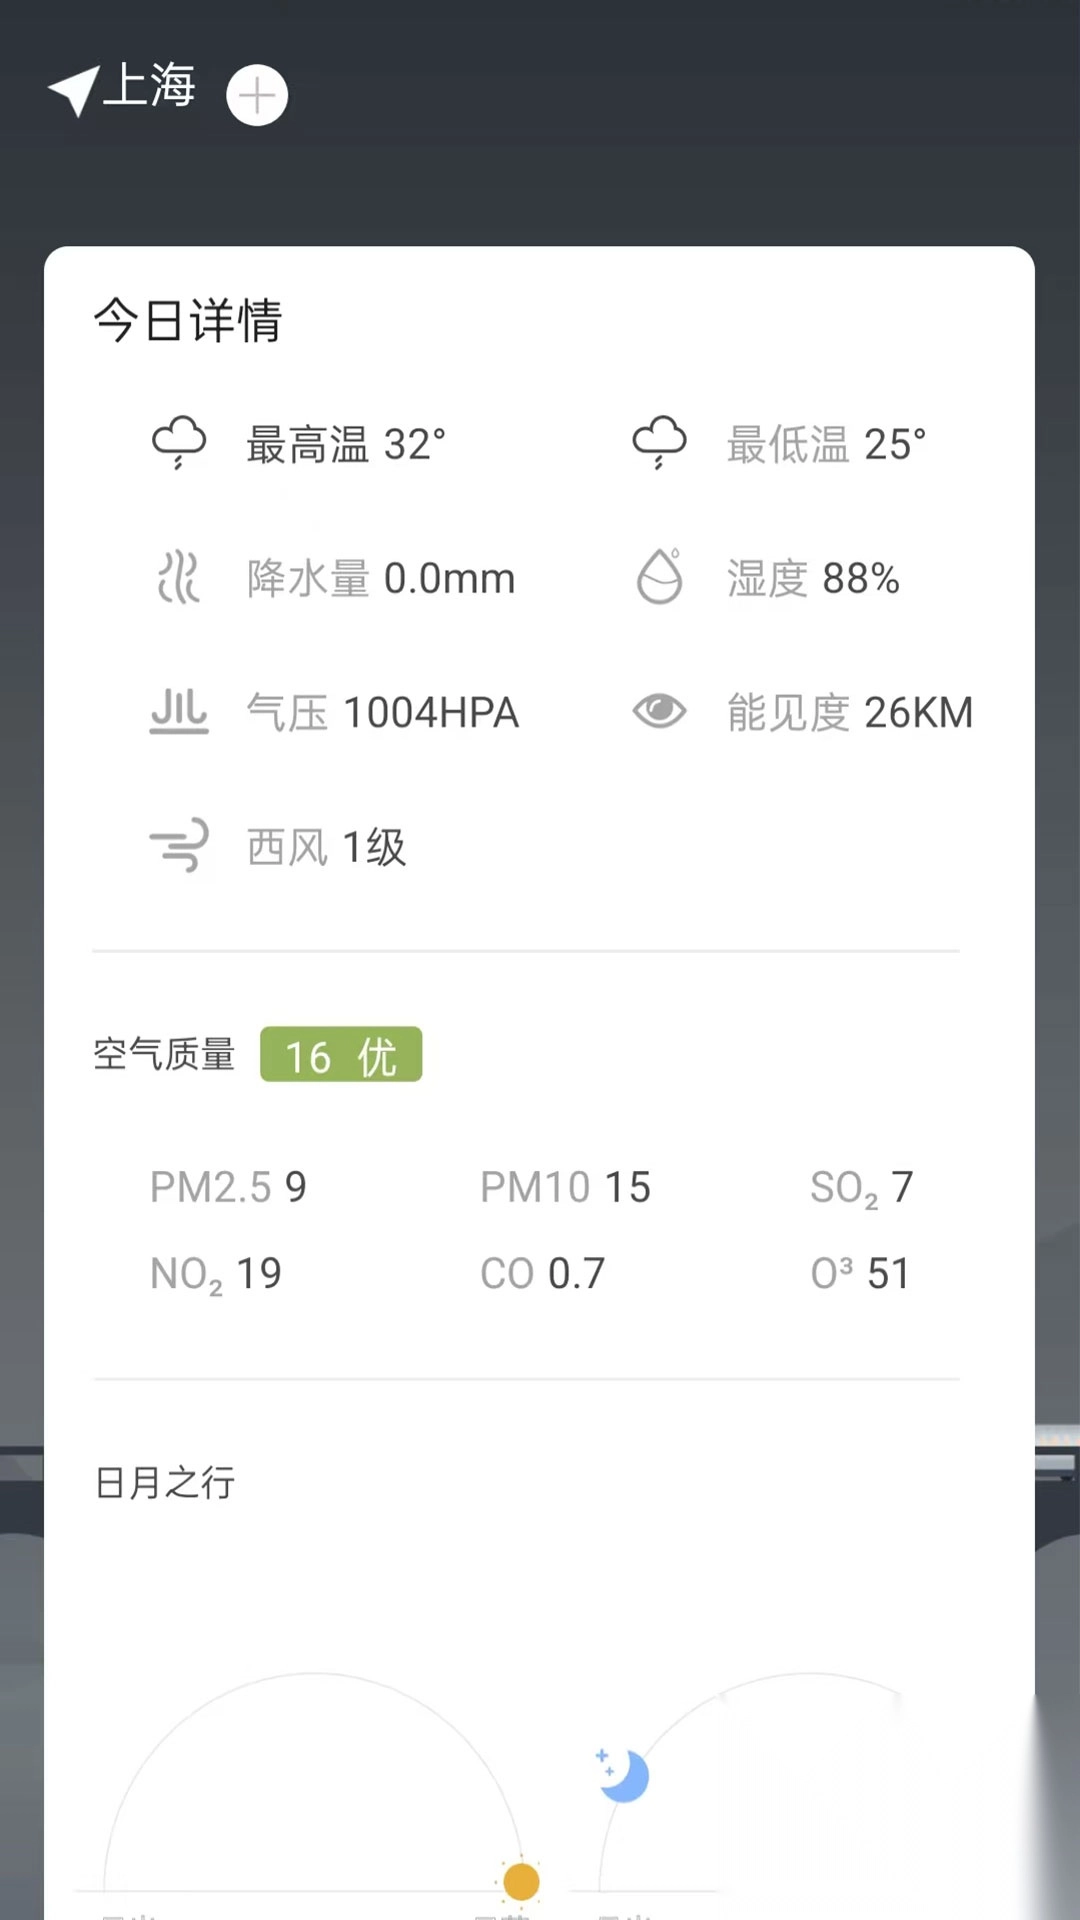Tap the 今日详情 section heading
This screenshot has width=1080, height=1920.
point(188,321)
